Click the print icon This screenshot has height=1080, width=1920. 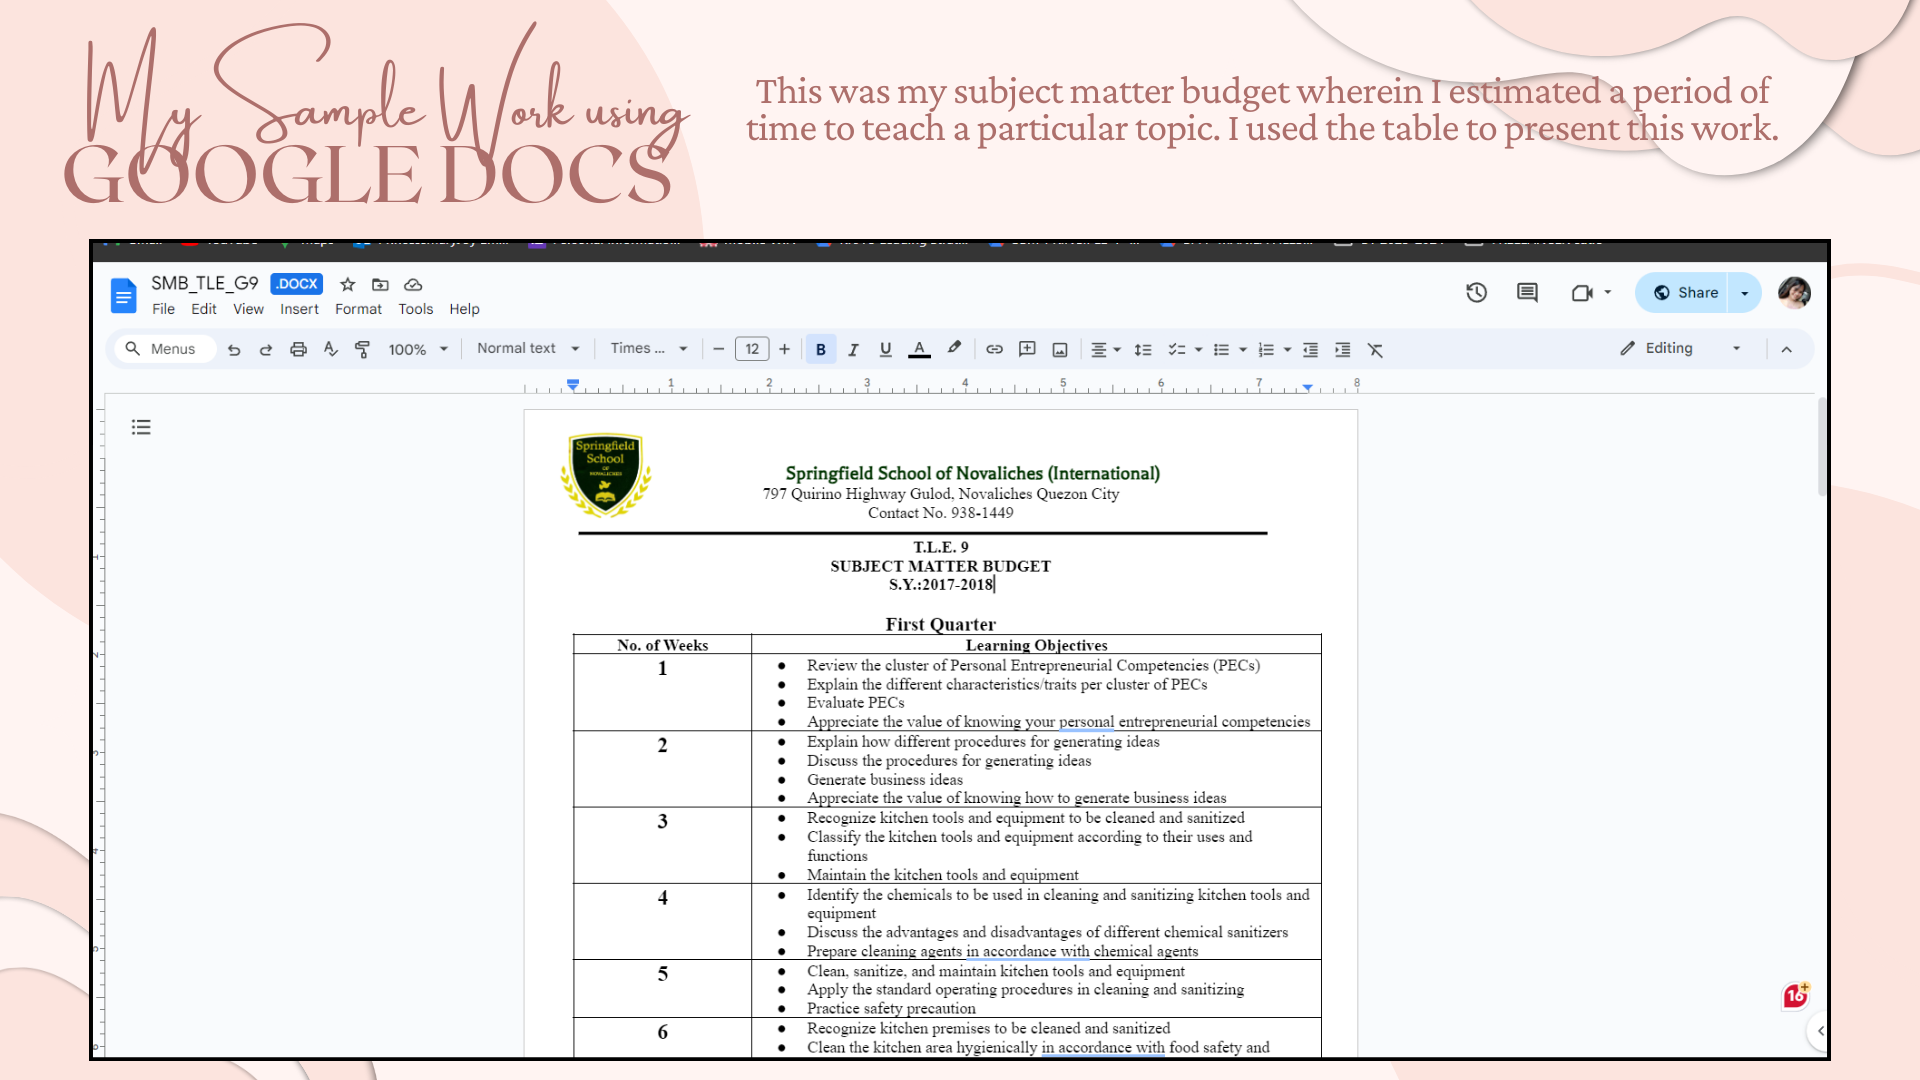click(x=298, y=349)
